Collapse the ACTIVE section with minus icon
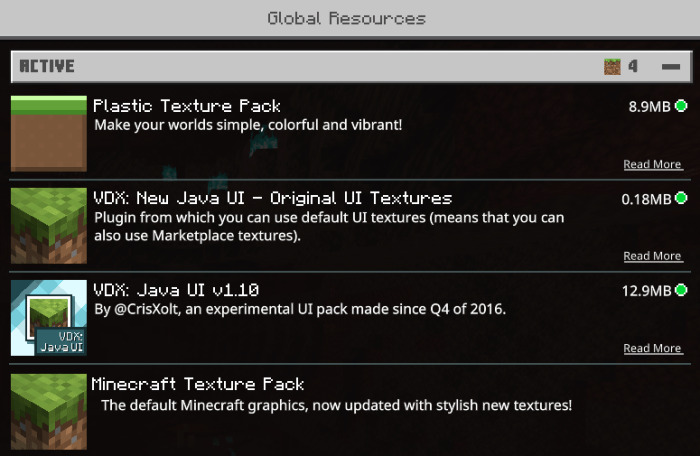Image resolution: width=700 pixels, height=456 pixels. (x=671, y=67)
